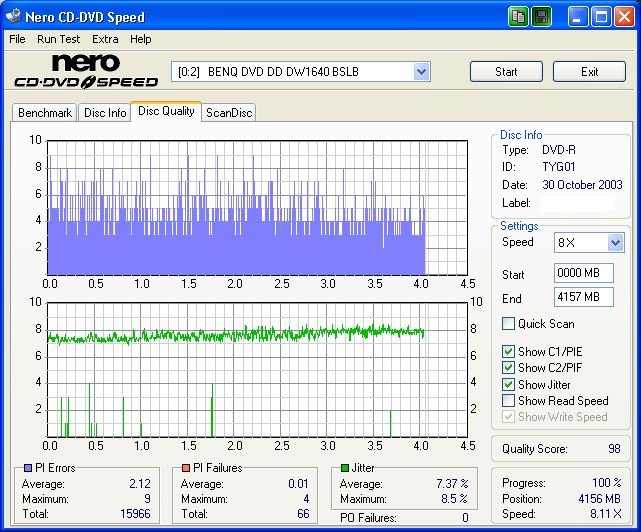
Task: Open the Extra menu
Action: pos(105,39)
